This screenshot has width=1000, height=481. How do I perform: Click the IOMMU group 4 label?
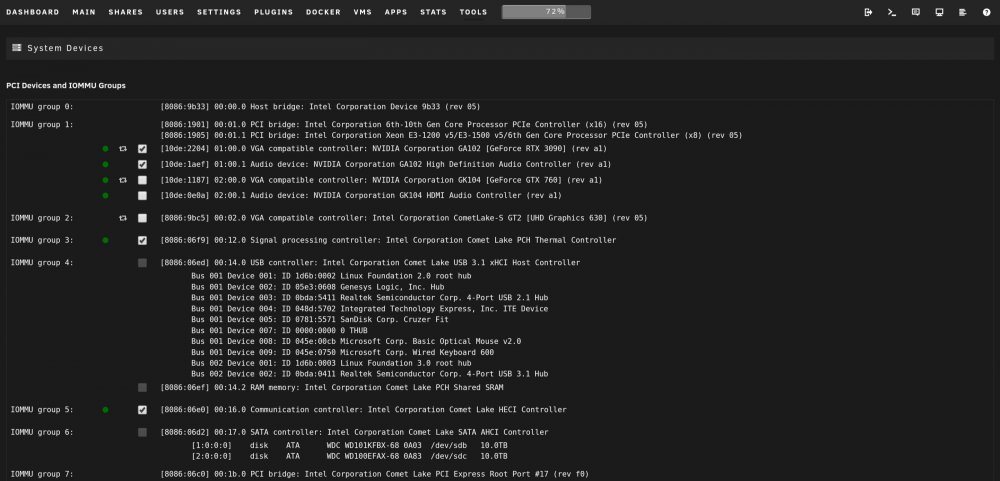coord(42,263)
